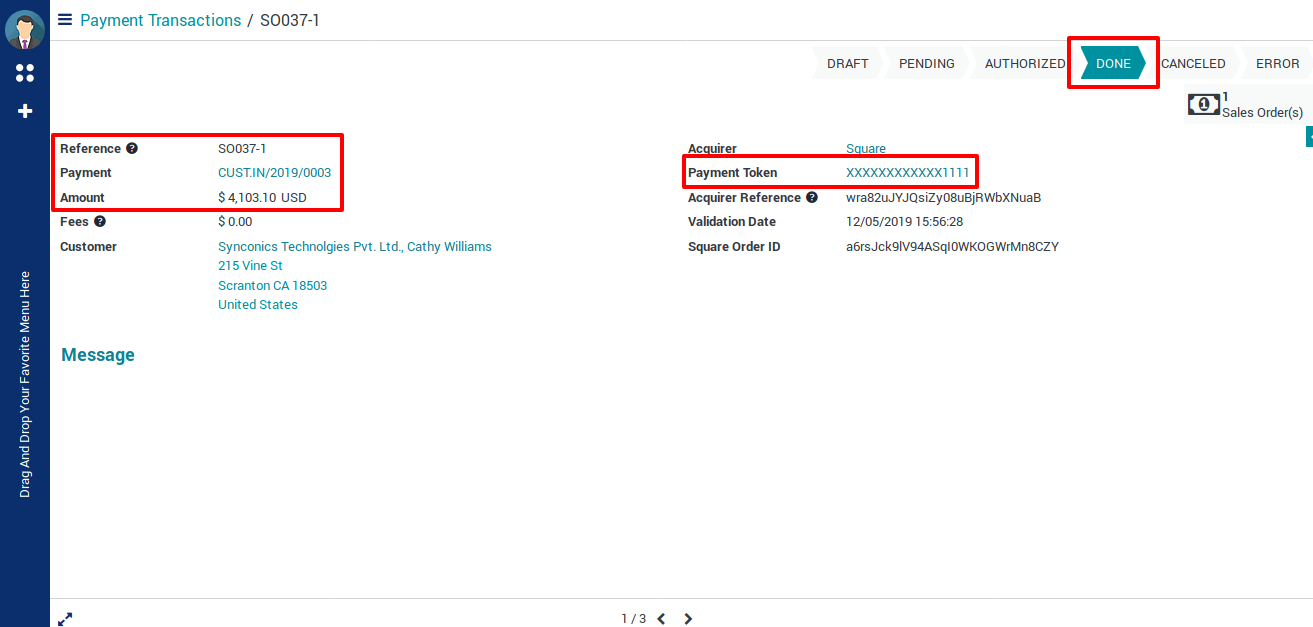Select the ERROR status stage

[x=1277, y=63]
